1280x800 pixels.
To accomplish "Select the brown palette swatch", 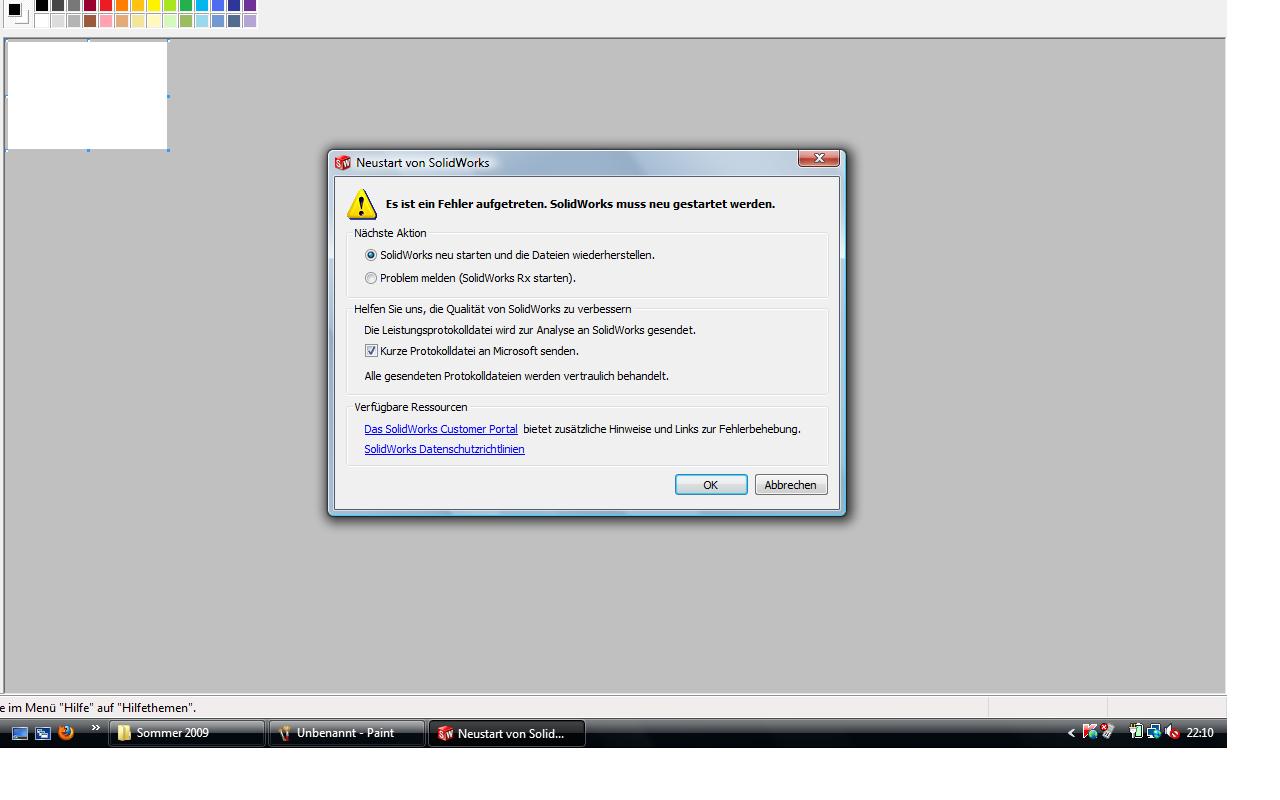I will pyautogui.click(x=90, y=21).
